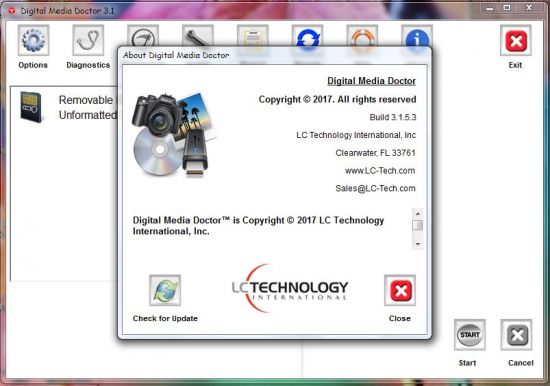Click 'Clearwater, FL 33761' address text
The height and width of the screenshot is (386, 550).
point(375,153)
